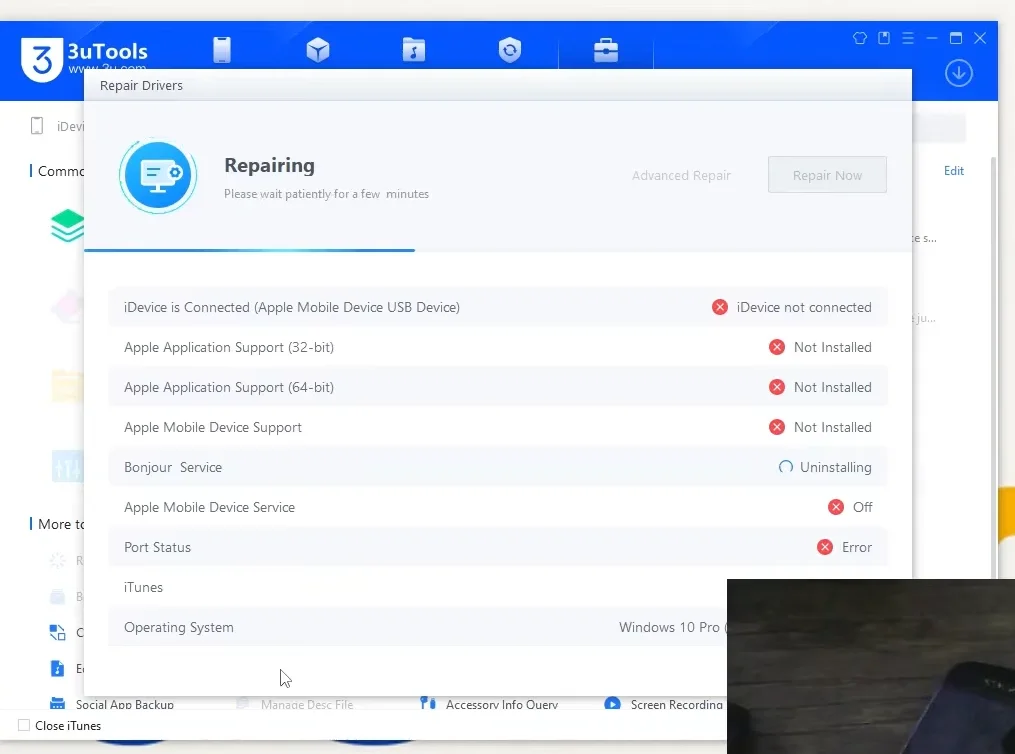The image size is (1015, 754).
Task: Select the Bonjour Service row
Action: [x=498, y=467]
